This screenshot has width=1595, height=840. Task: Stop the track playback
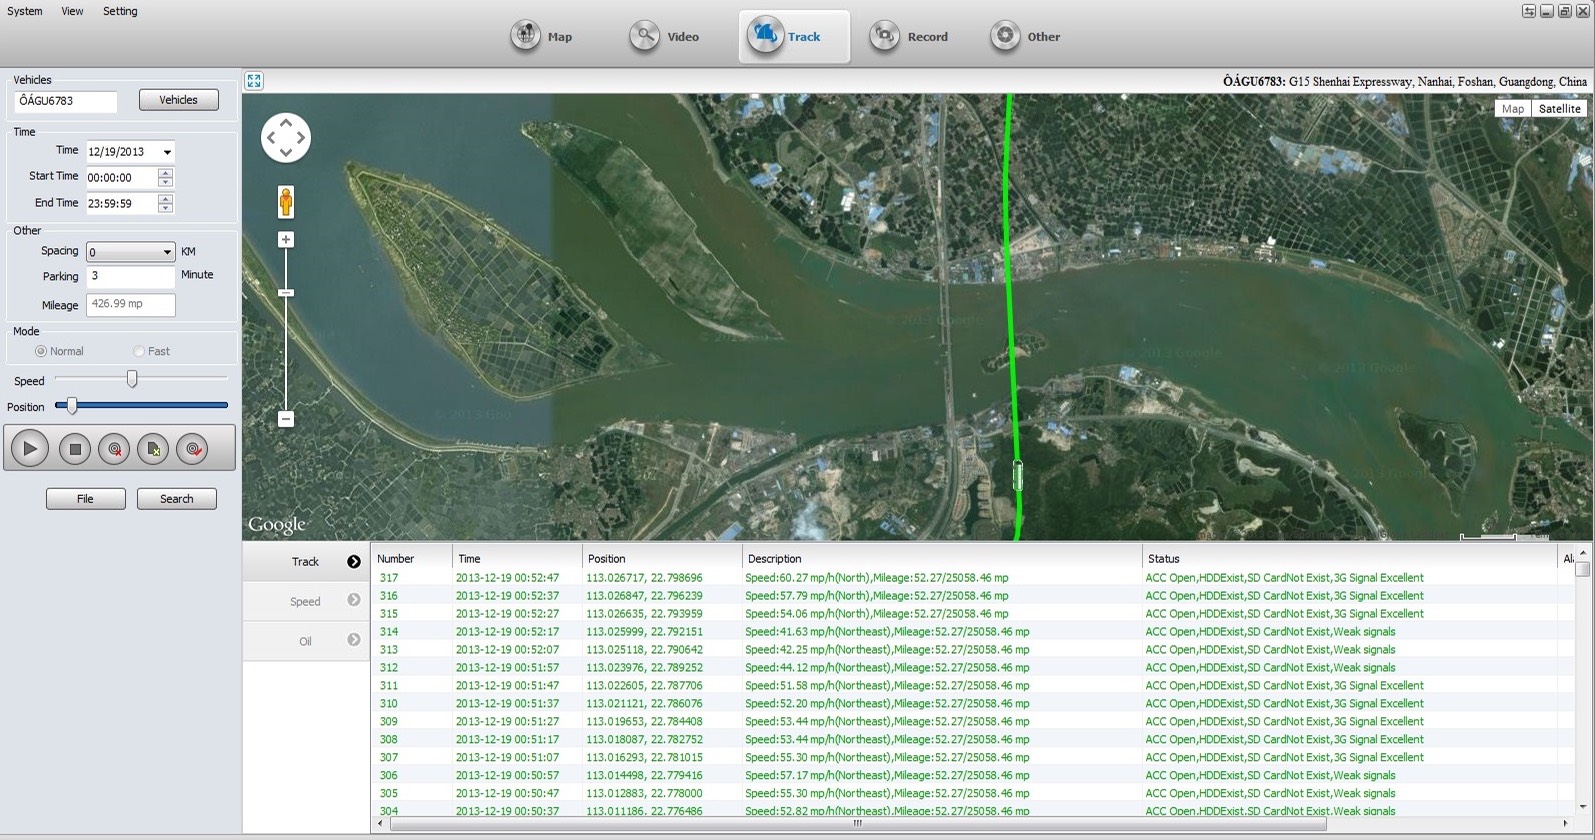74,450
